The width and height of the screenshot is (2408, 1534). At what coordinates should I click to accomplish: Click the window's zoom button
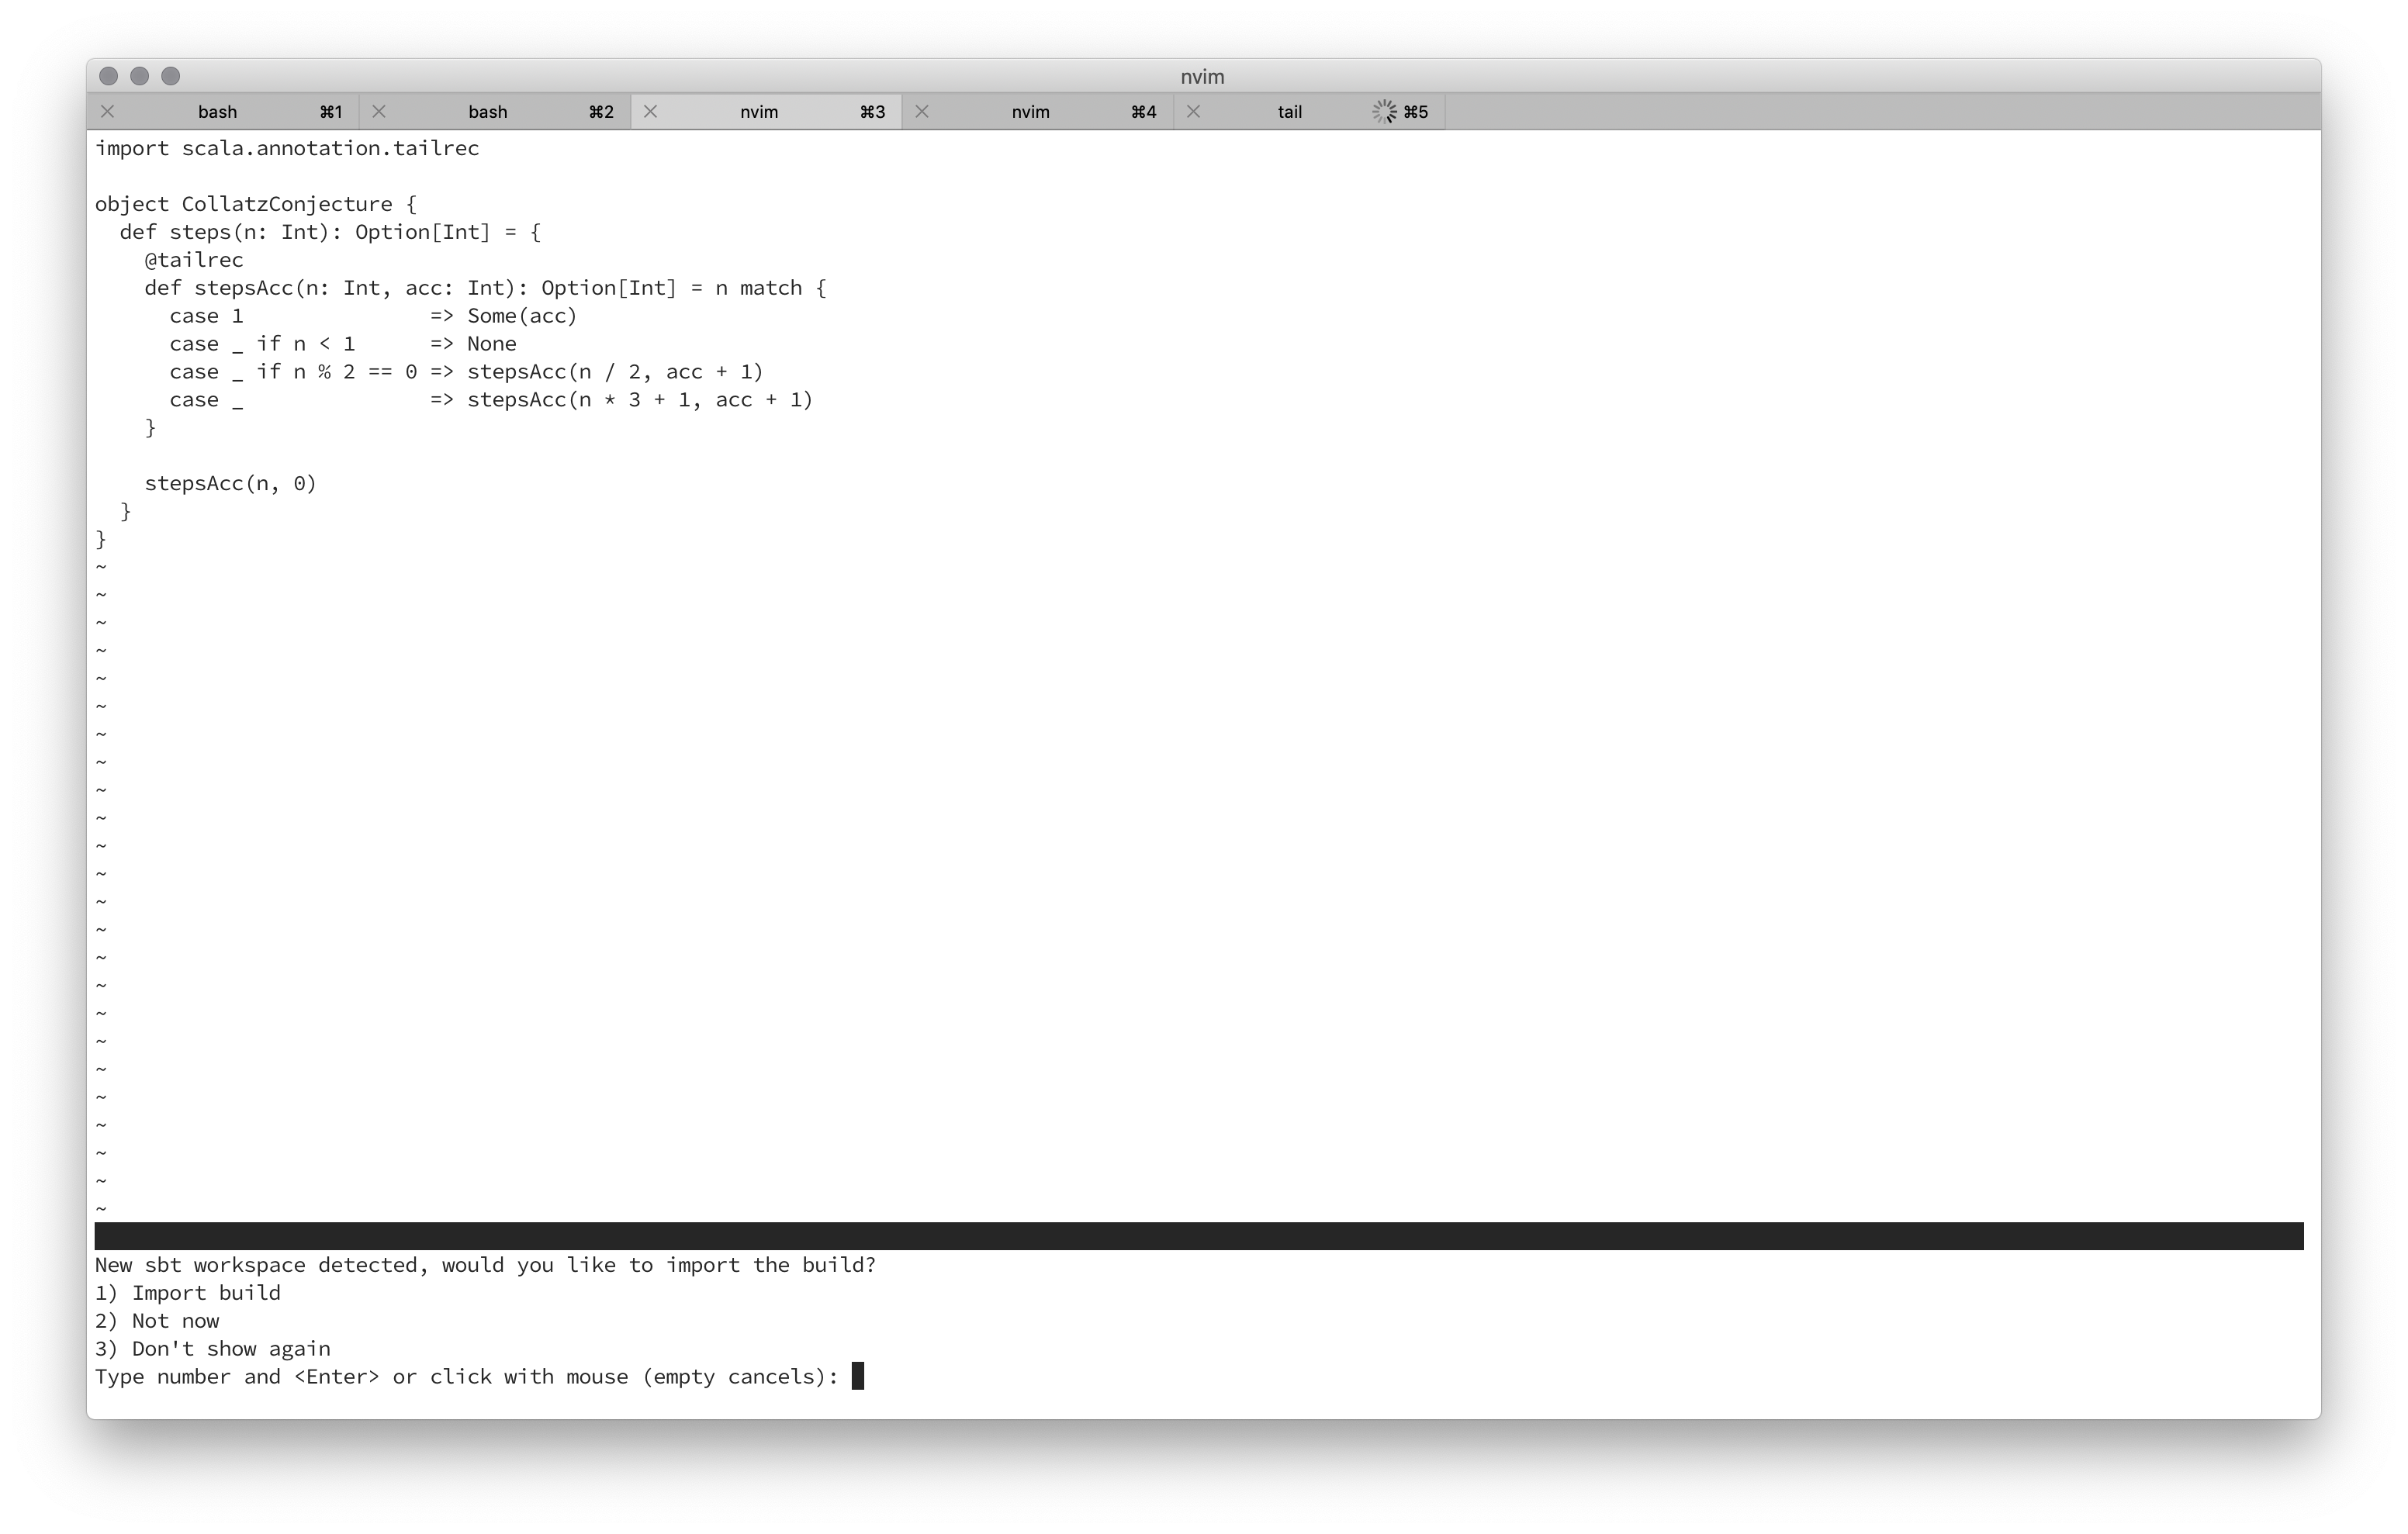(x=171, y=76)
